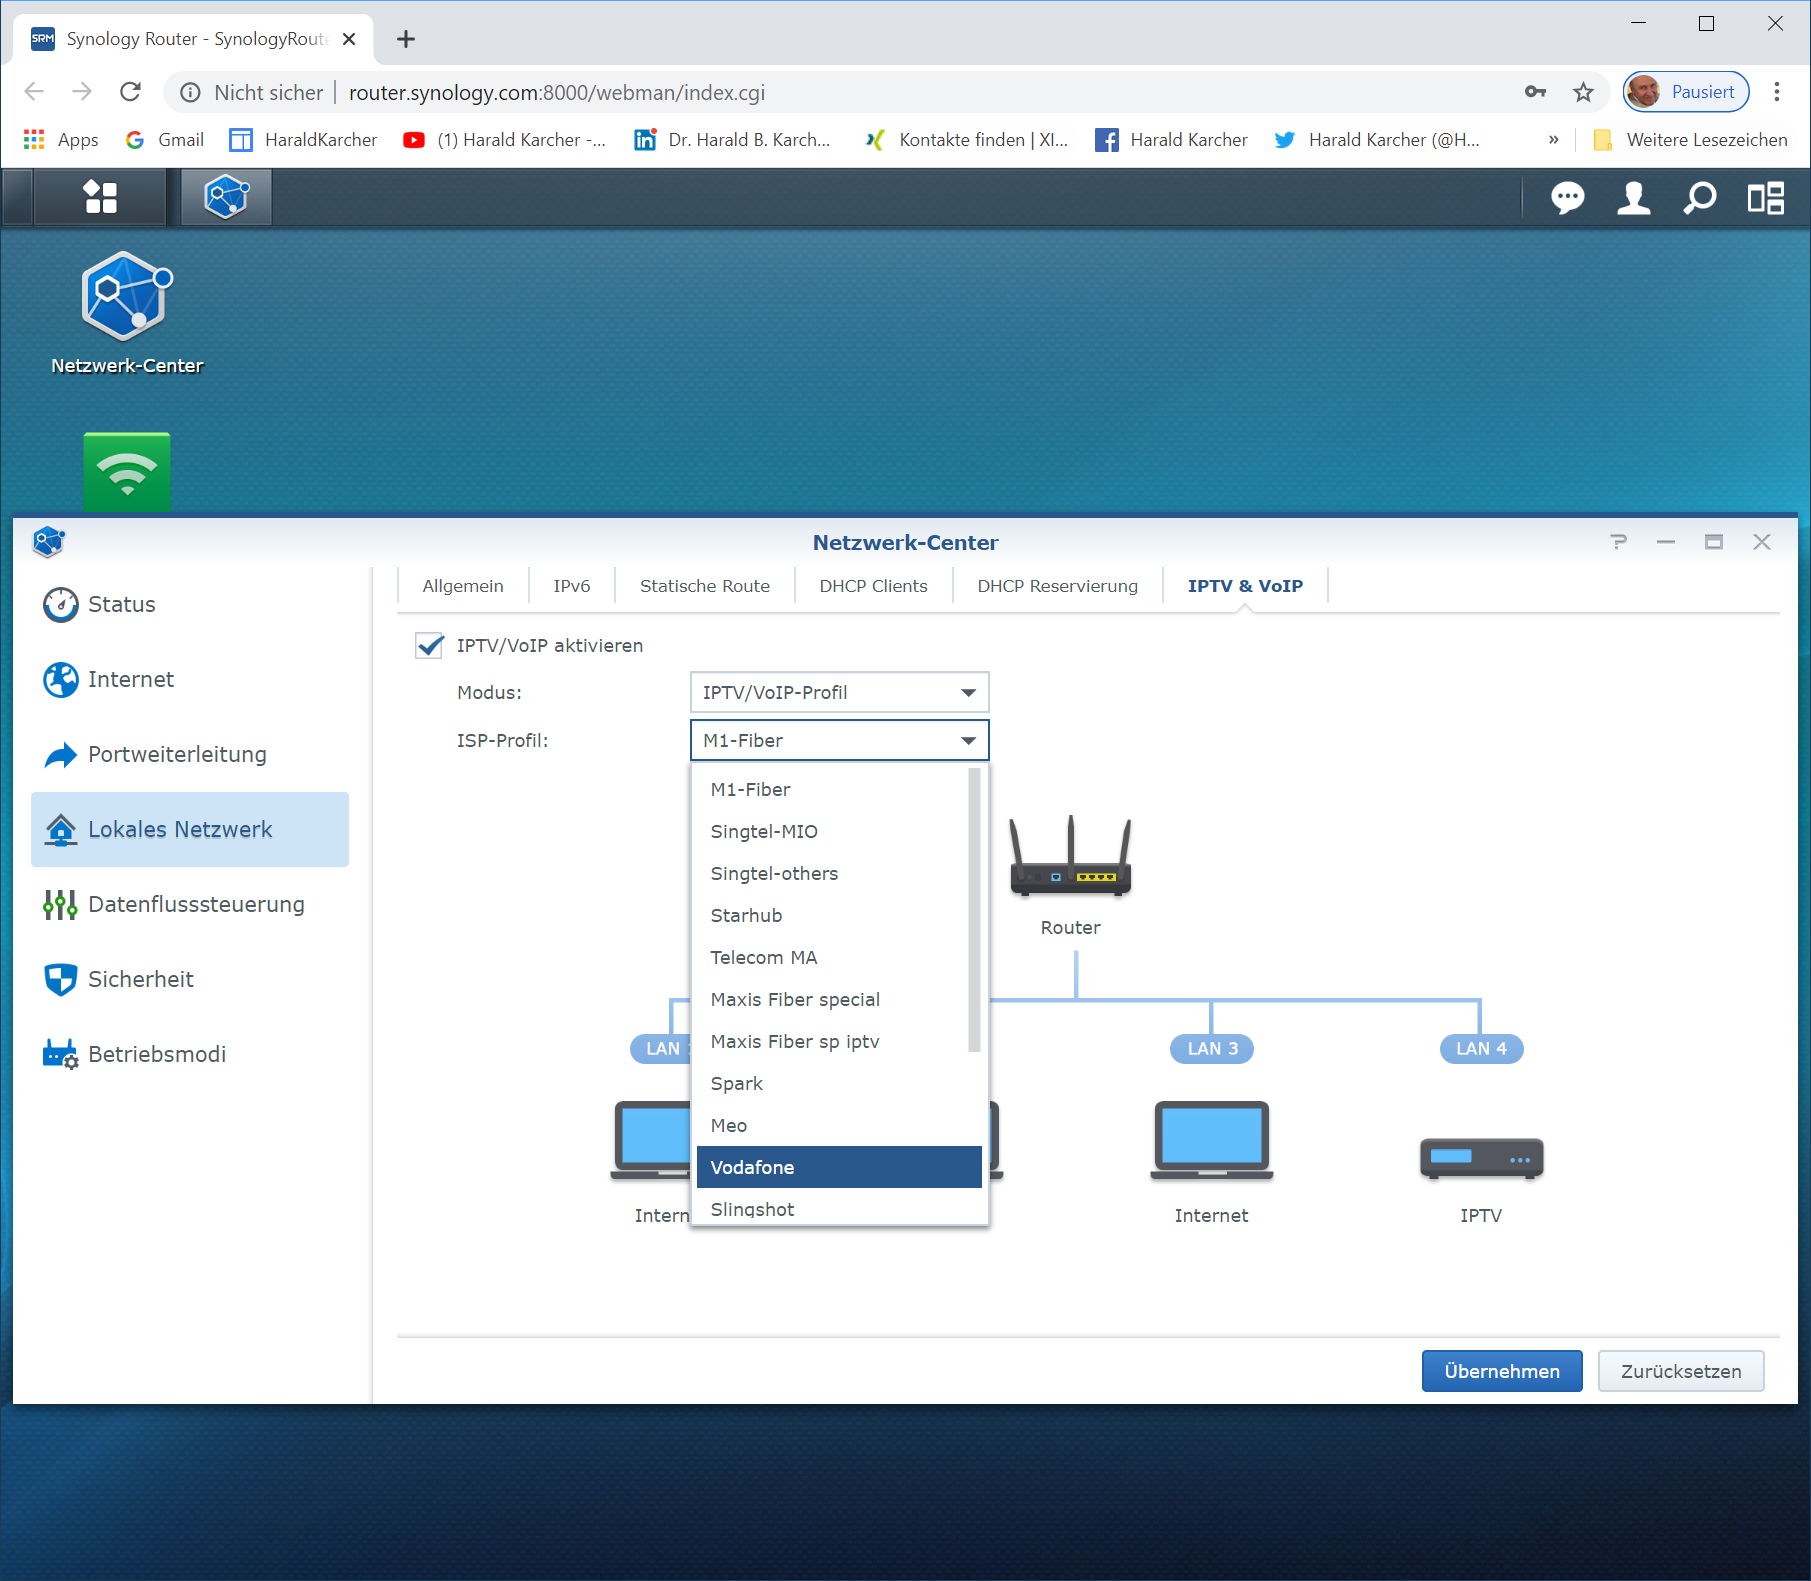
Task: Expand the Modus dropdown
Action: (x=839, y=692)
